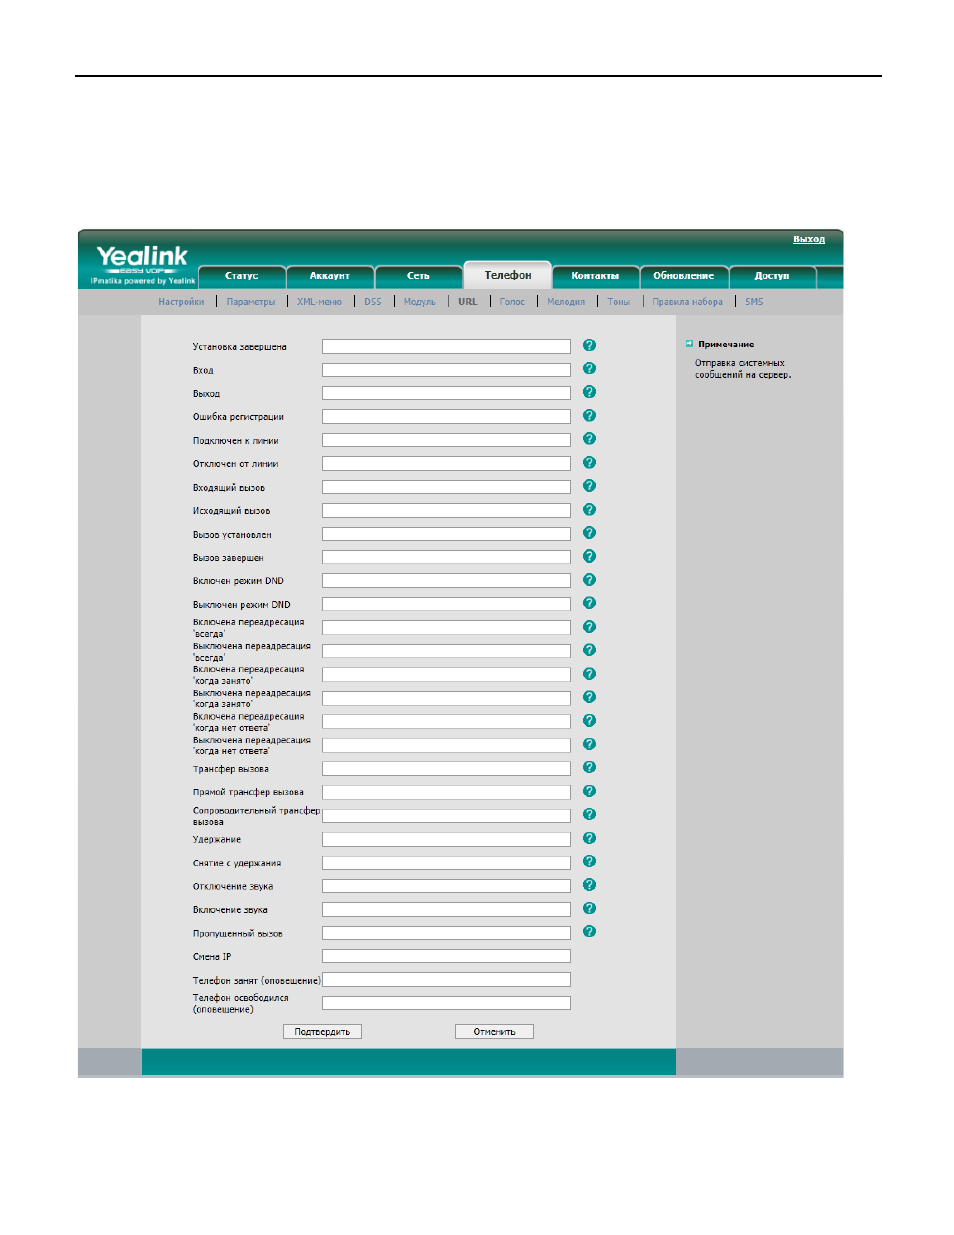Show help for 'Подключен к линии'
Image resolution: width=954 pixels, height=1235 pixels.
pyautogui.click(x=589, y=439)
